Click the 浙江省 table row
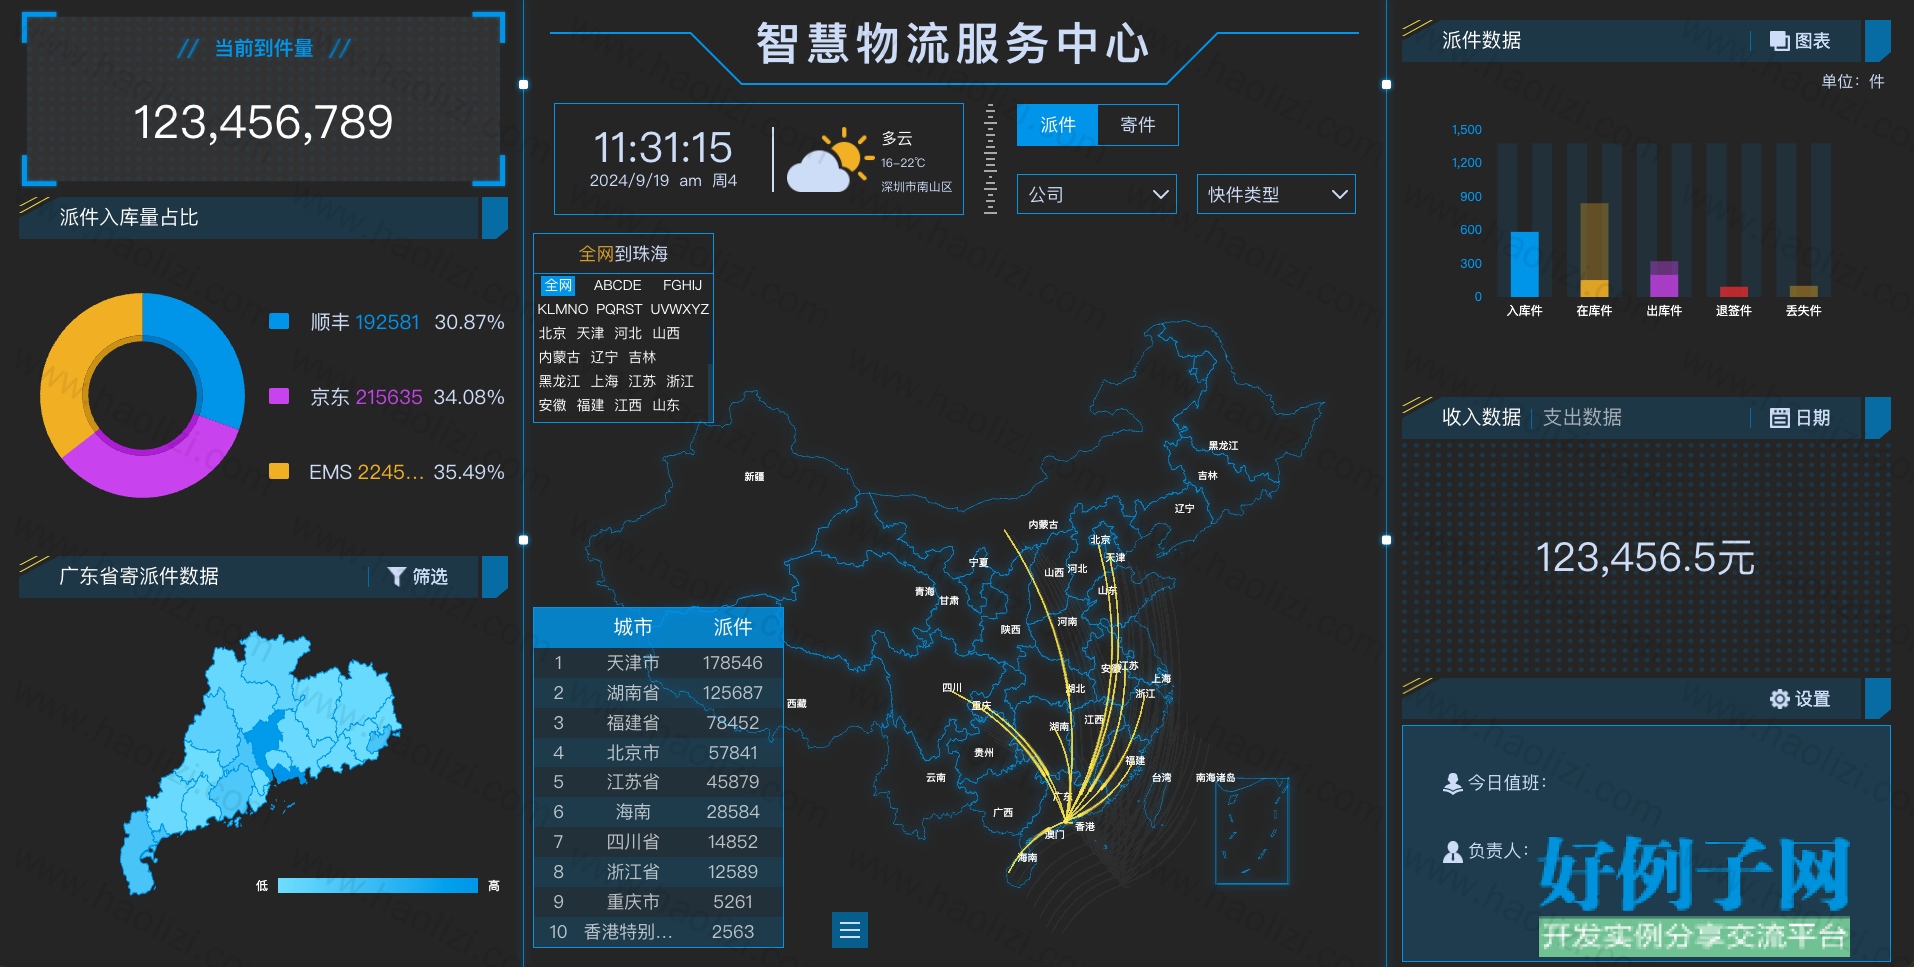The height and width of the screenshot is (967, 1914). tap(658, 872)
